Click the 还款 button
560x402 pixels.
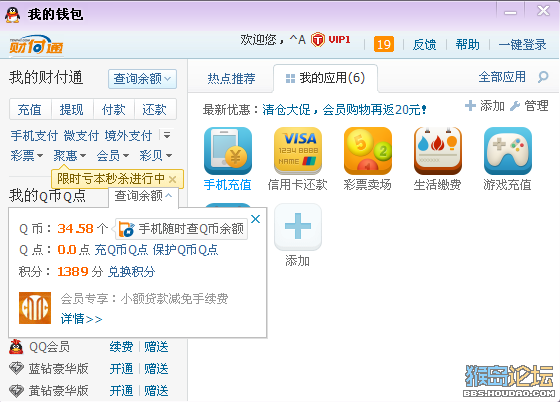pyautogui.click(x=155, y=109)
